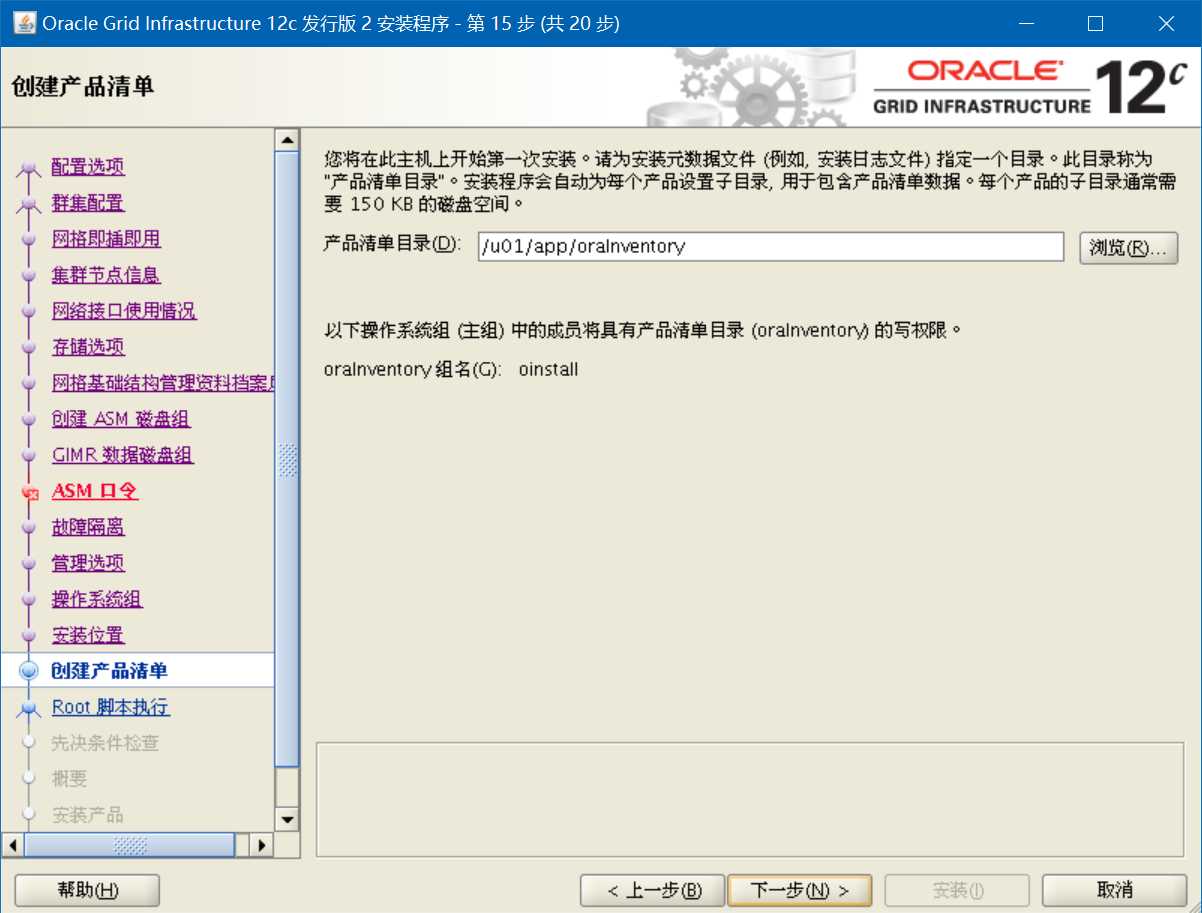This screenshot has width=1202, height=913.
Task: Click the active bullet beside 创建产品清单
Action: pyautogui.click(x=29, y=671)
